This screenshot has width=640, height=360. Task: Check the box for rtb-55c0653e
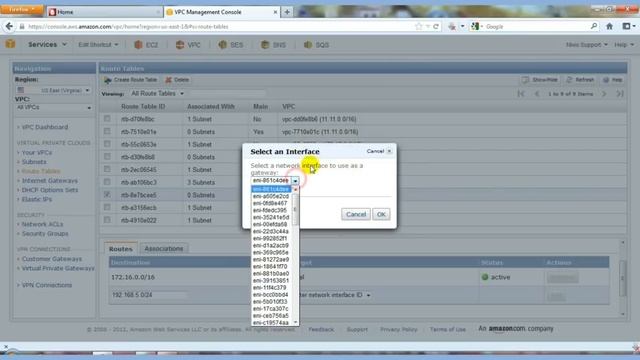point(107,144)
